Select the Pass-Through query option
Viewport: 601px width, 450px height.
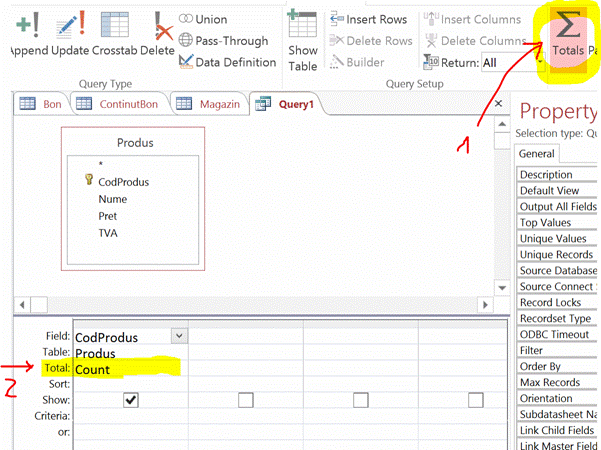(224, 41)
